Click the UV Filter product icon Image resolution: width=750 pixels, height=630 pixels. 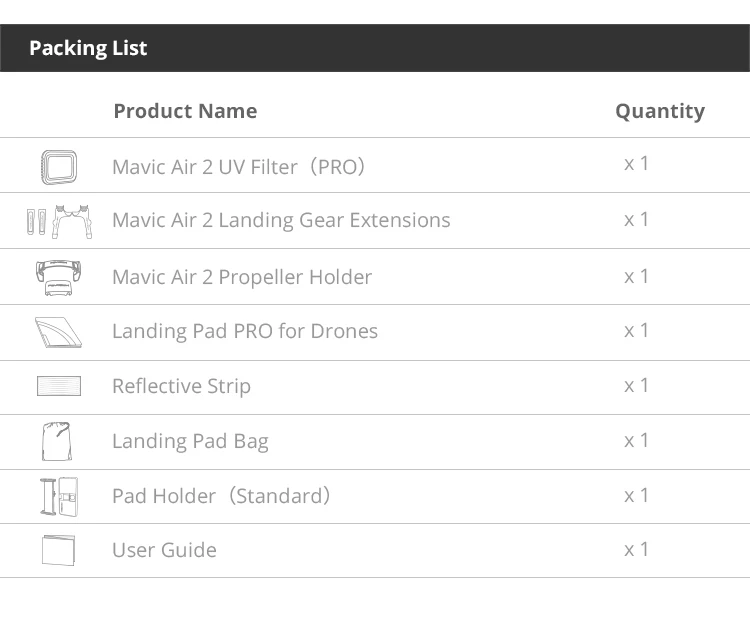(x=58, y=165)
